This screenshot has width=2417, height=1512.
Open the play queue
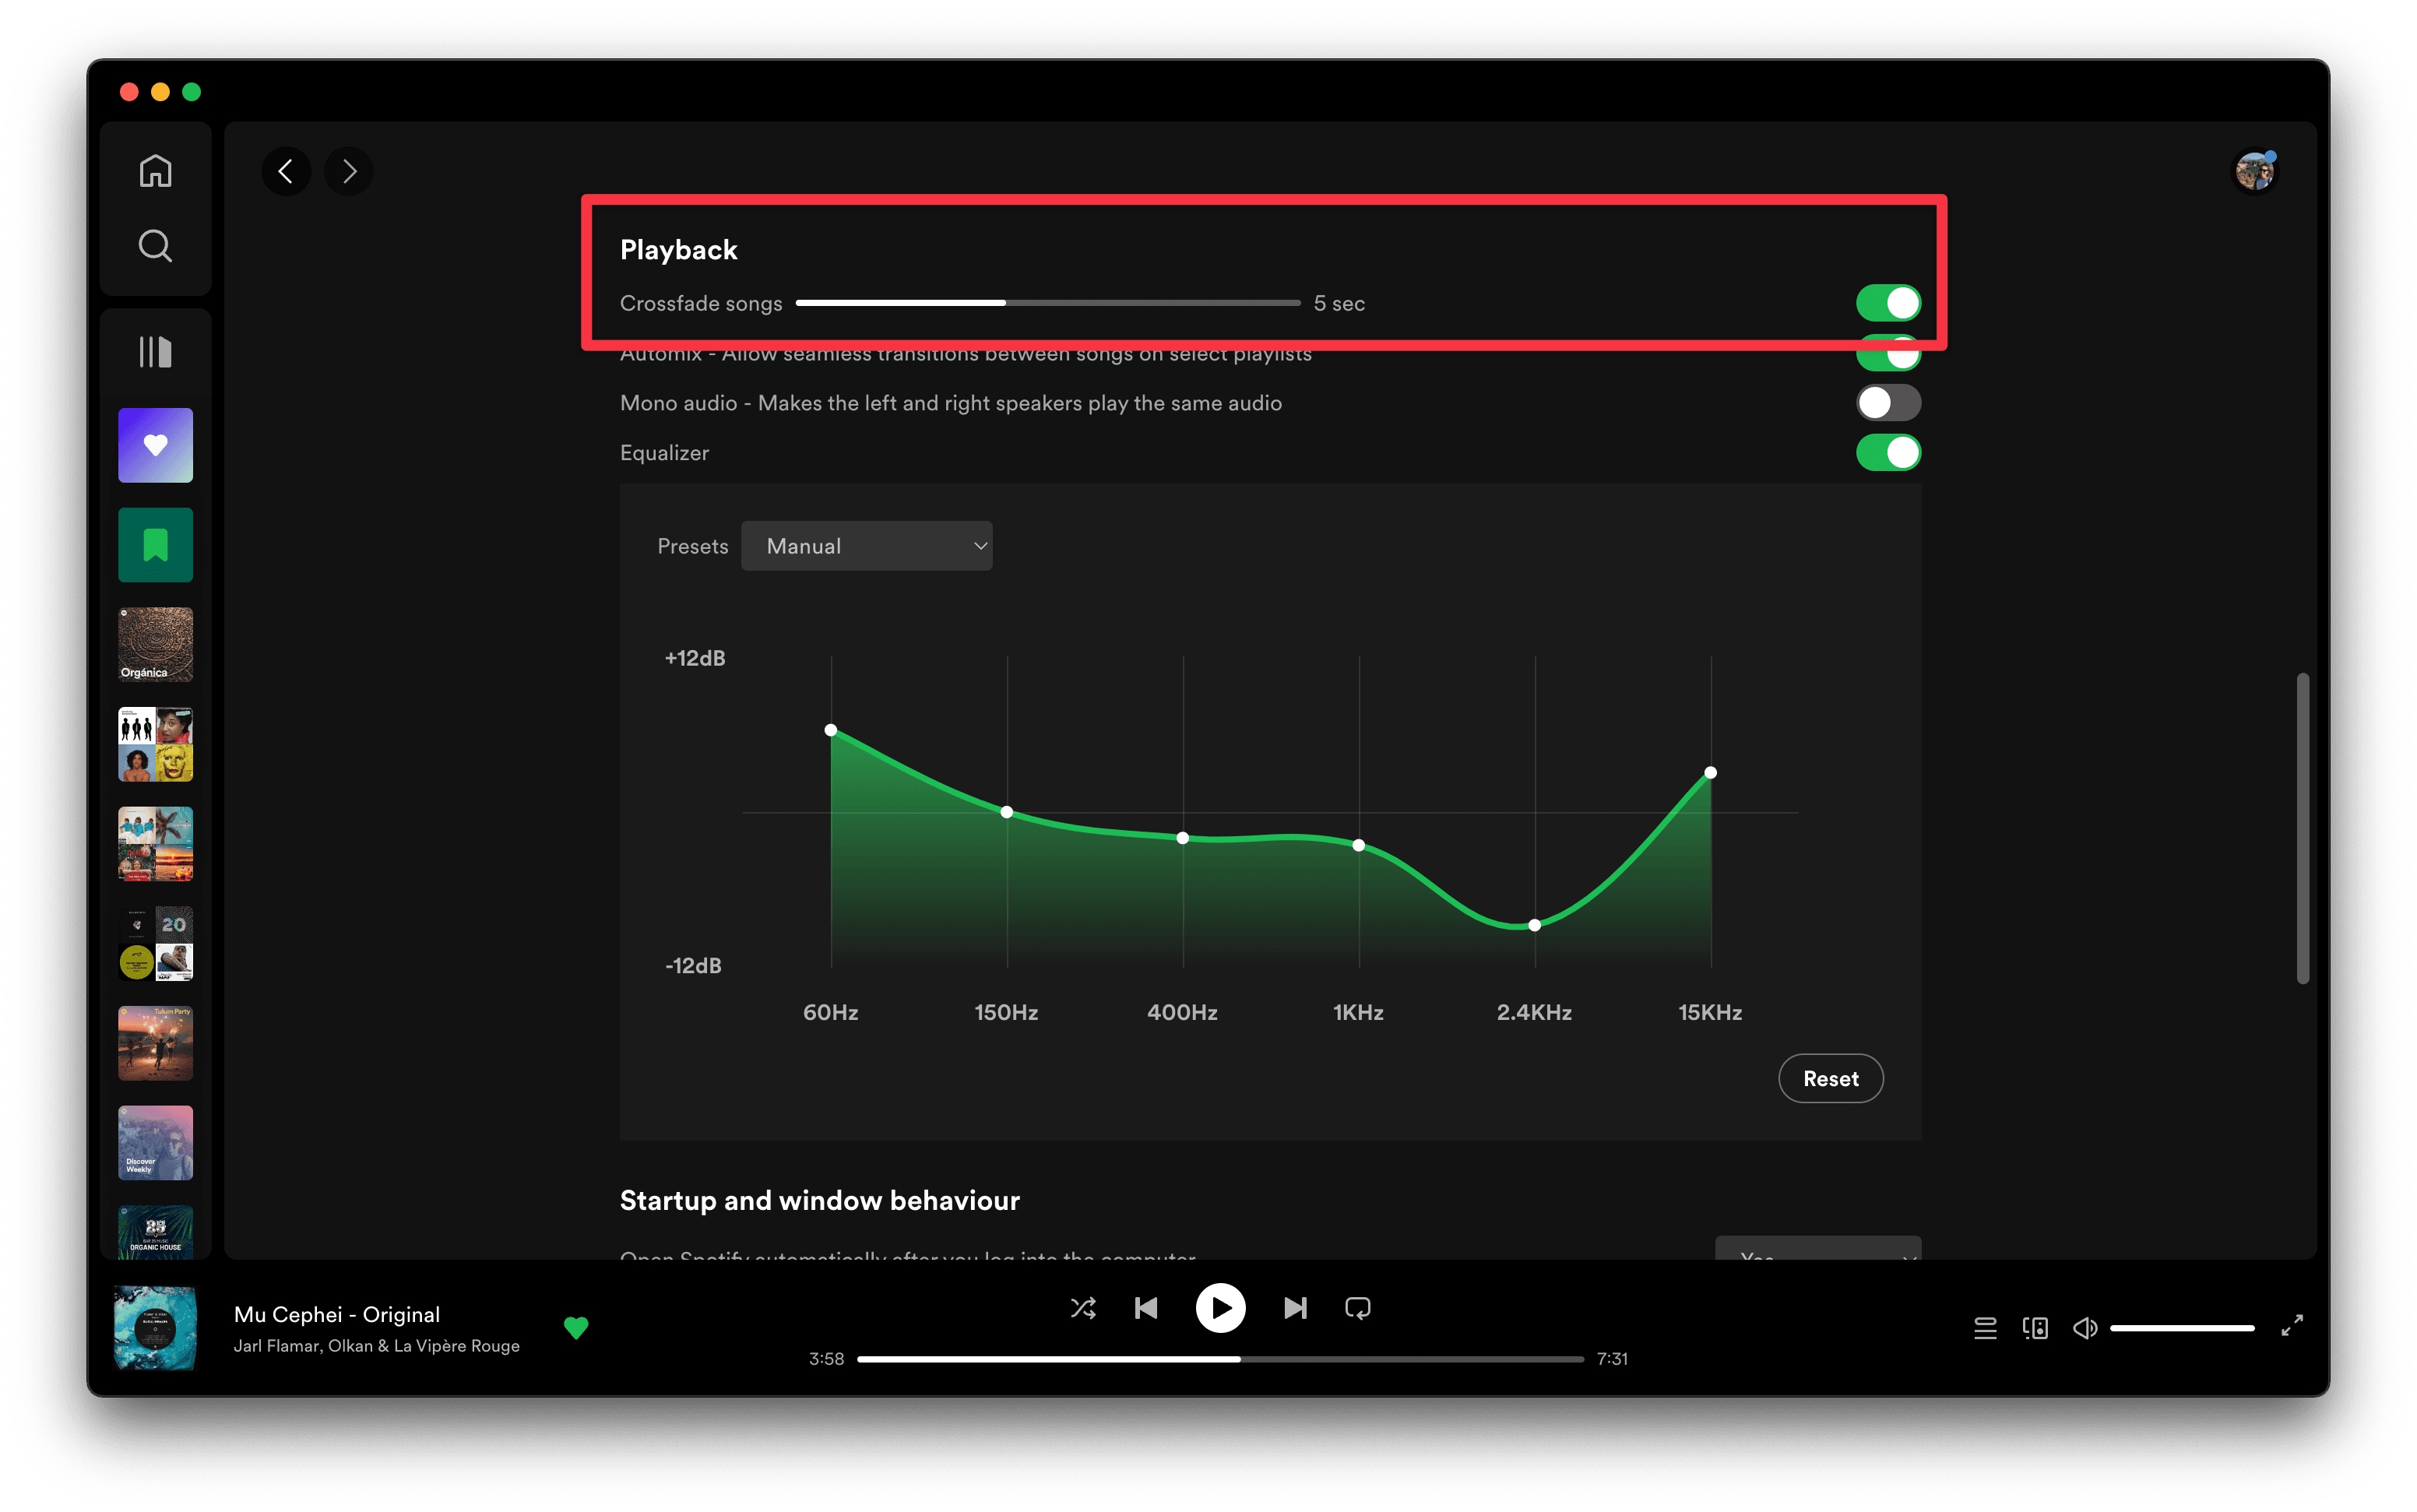[x=1985, y=1328]
